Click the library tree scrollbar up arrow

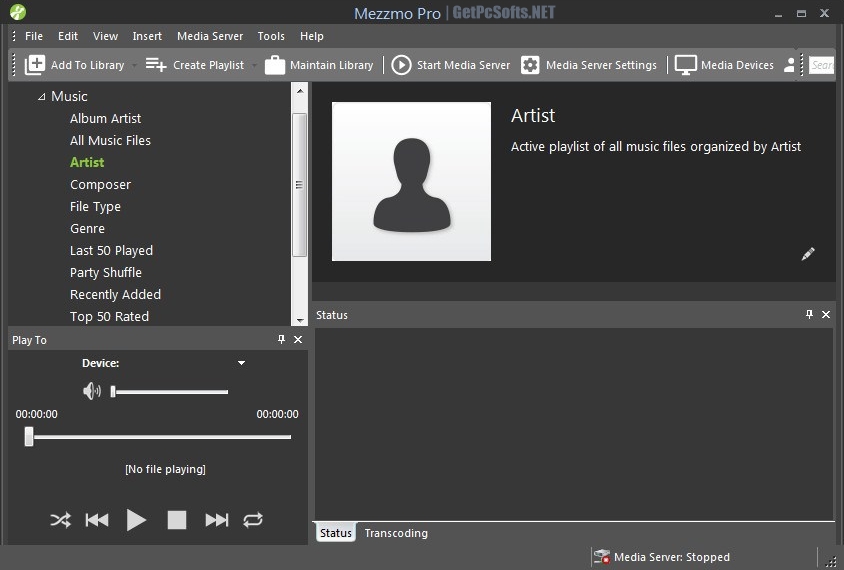(x=300, y=90)
